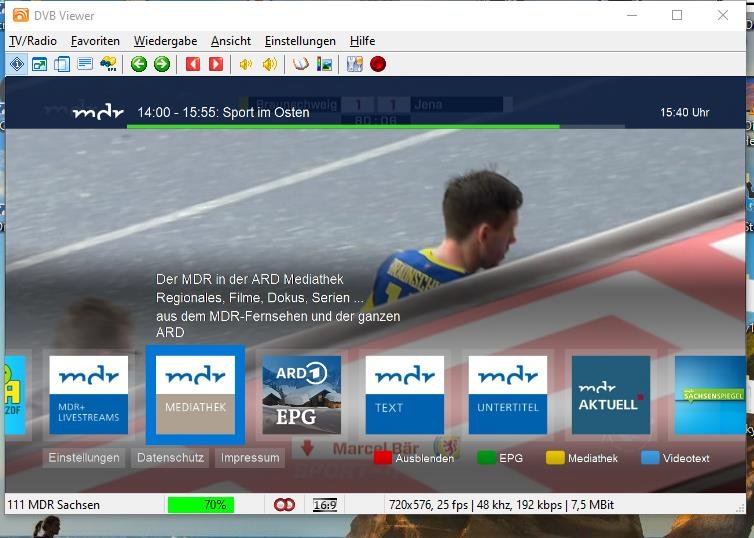Open the options tools toolbar icon

click(x=355, y=64)
